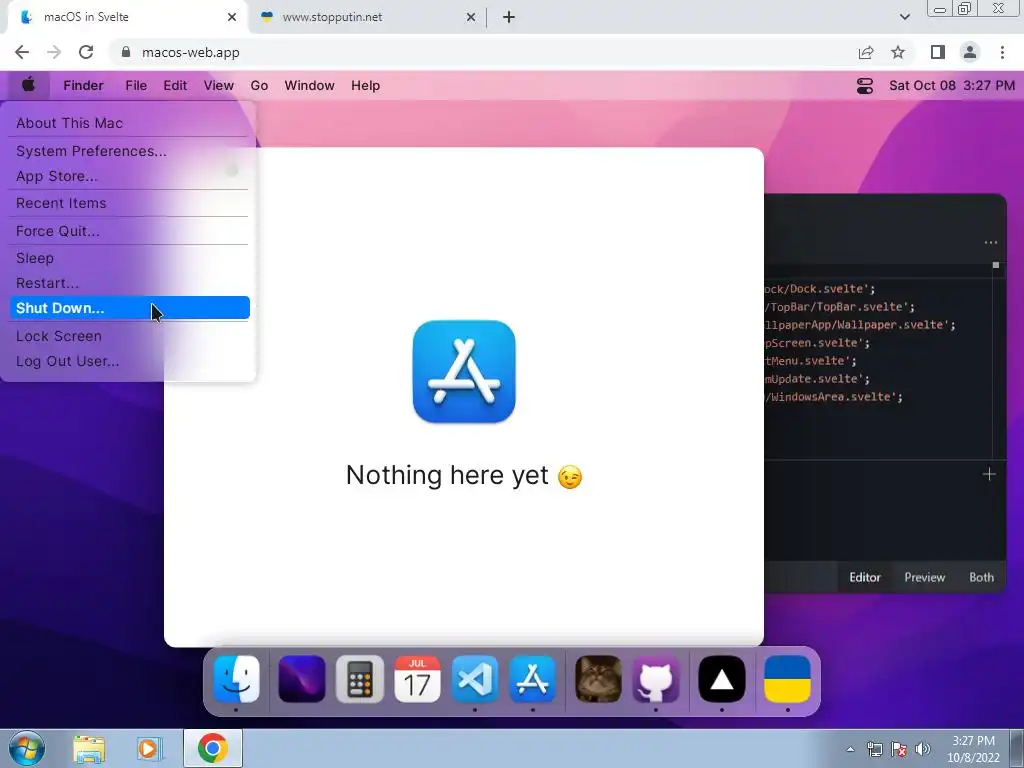This screenshot has width=1024, height=768.
Task: Click the menu bar date and time
Action: coord(952,86)
